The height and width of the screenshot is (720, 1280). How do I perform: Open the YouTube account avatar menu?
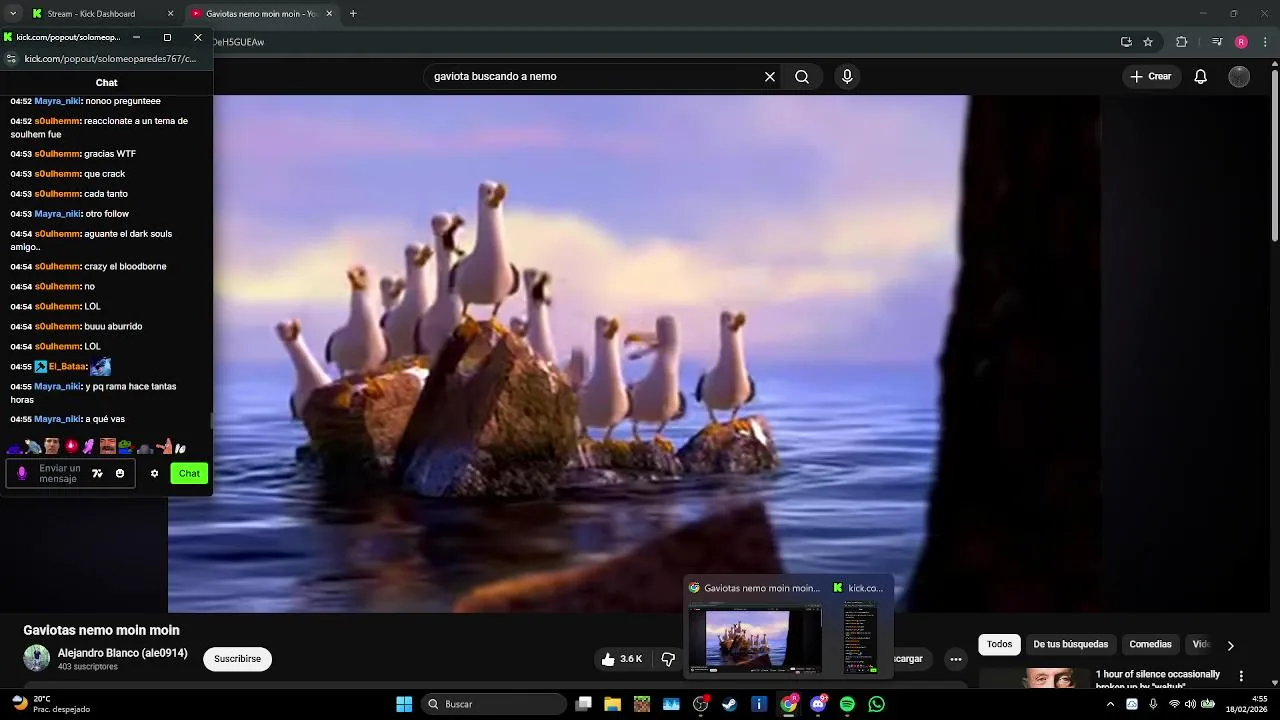pyautogui.click(x=1239, y=76)
